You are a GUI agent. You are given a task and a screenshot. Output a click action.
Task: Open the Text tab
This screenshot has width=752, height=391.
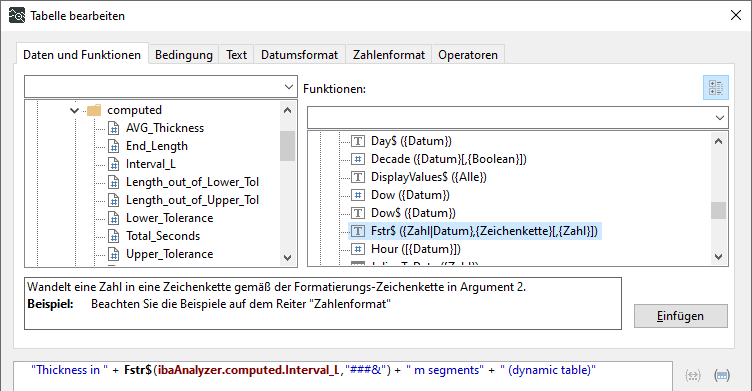pos(236,55)
